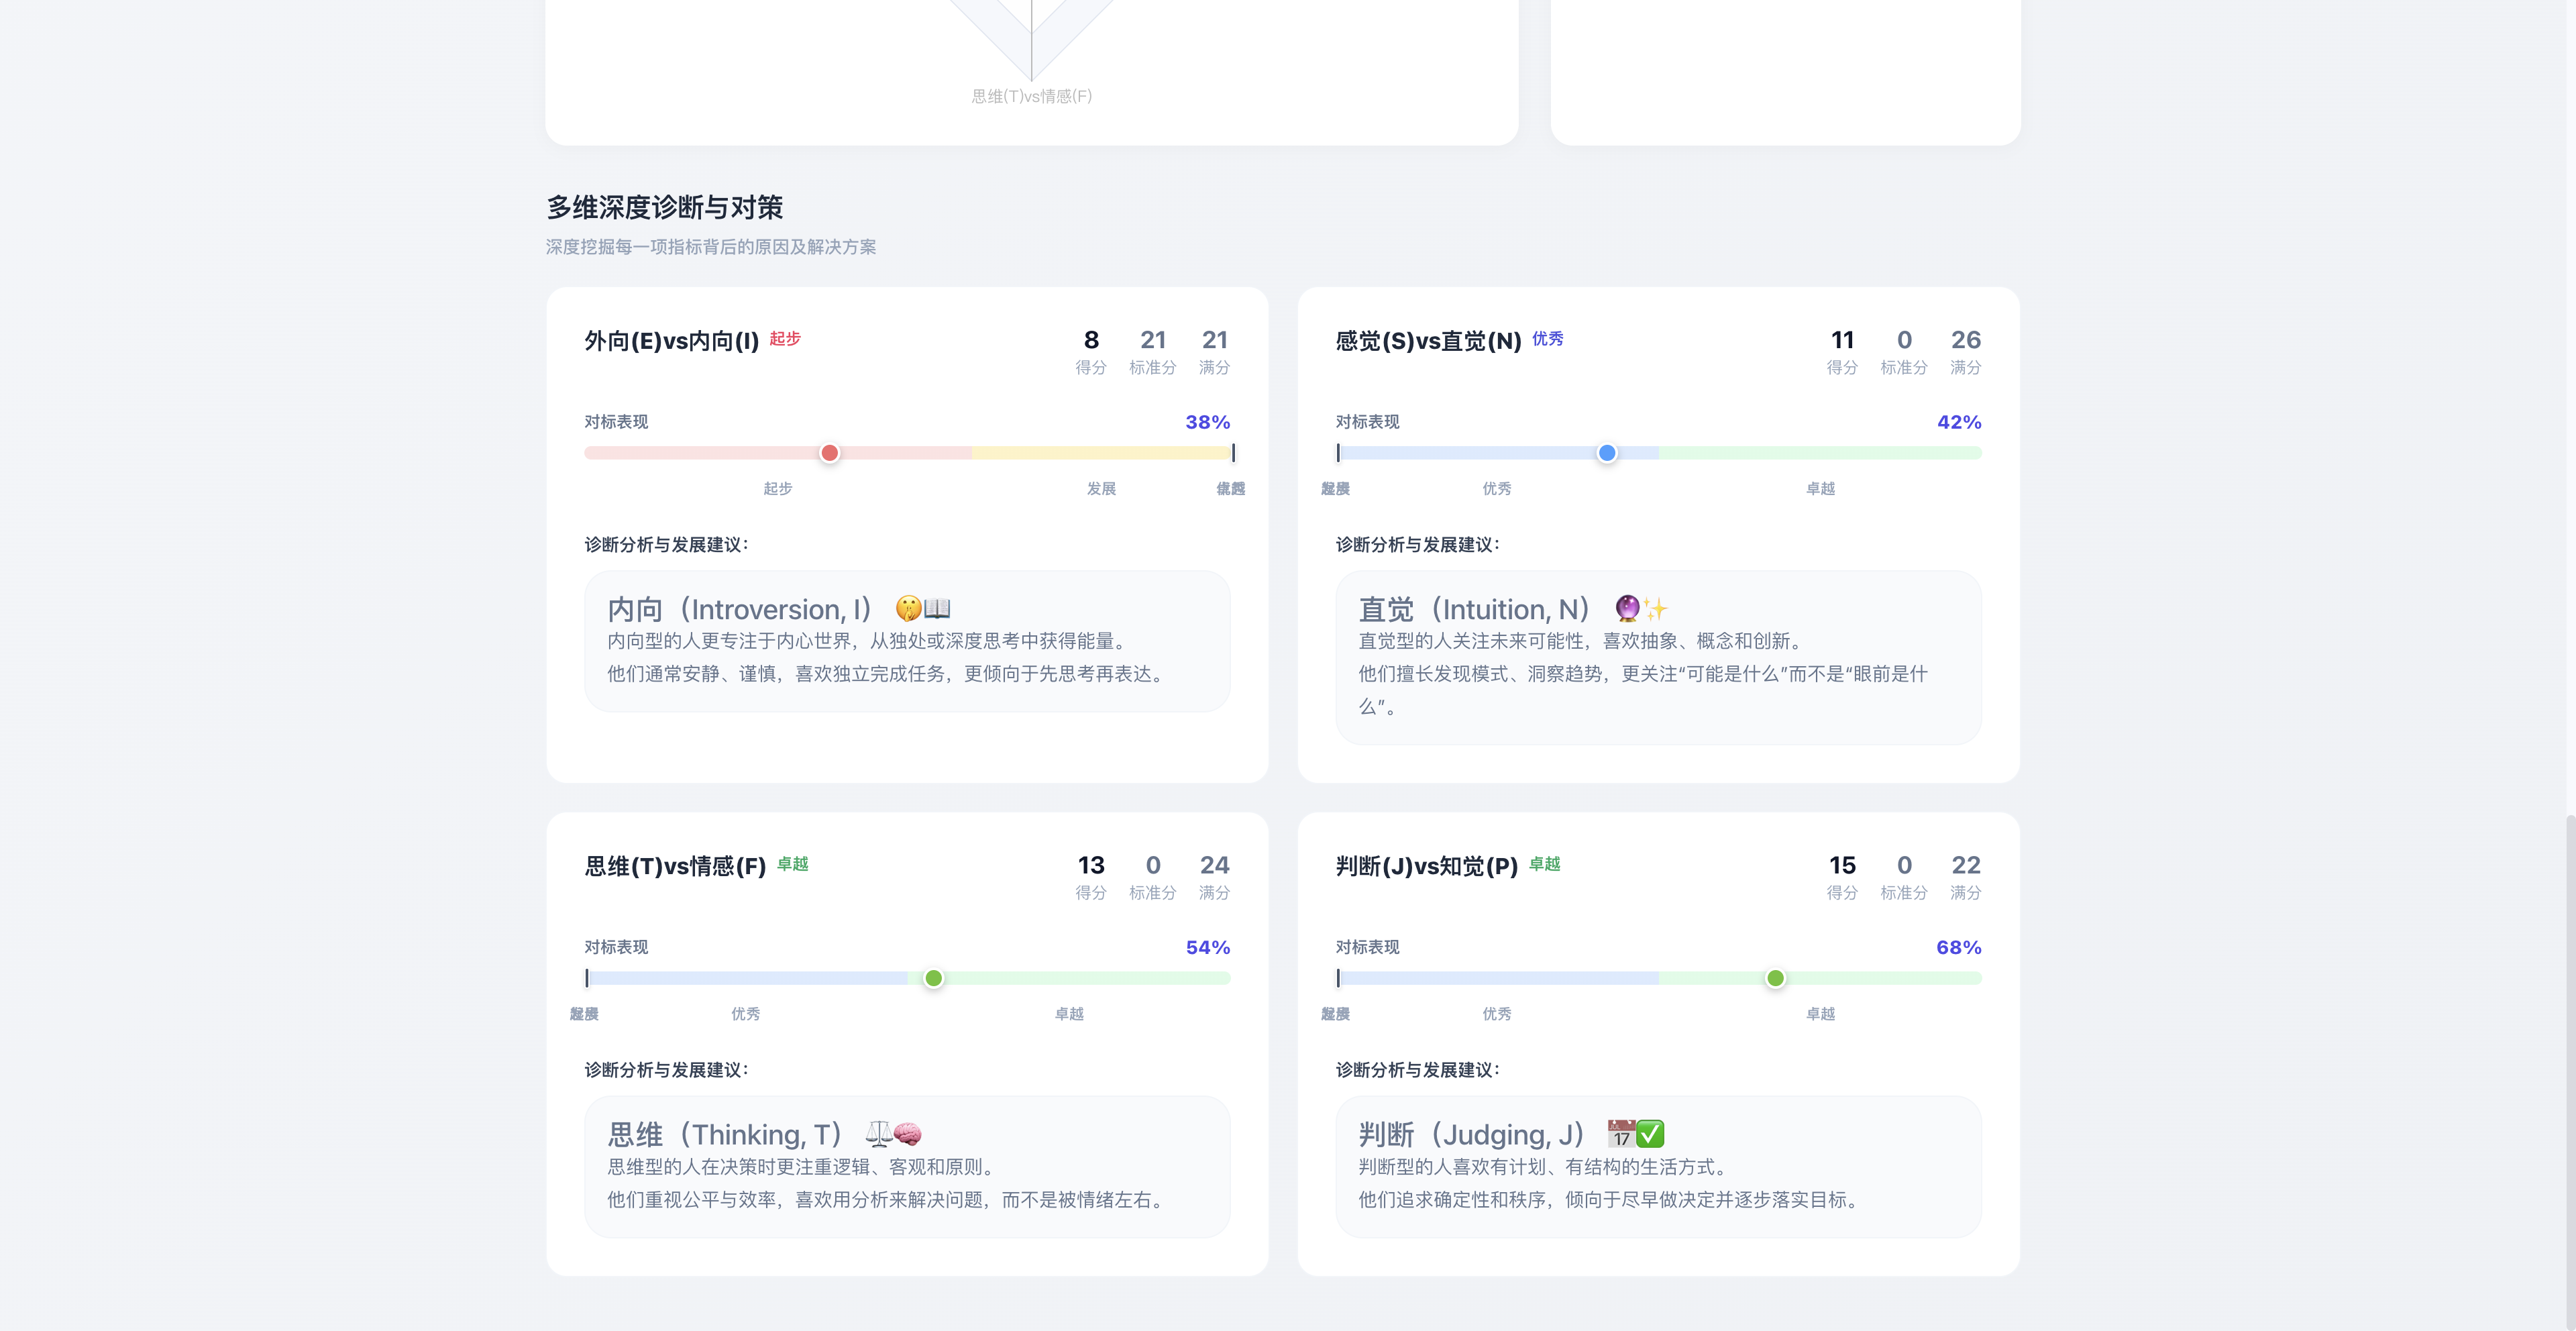
Task: Click the green checkmark emoji beside 判断 (Judging, J)
Action: point(1650,1134)
